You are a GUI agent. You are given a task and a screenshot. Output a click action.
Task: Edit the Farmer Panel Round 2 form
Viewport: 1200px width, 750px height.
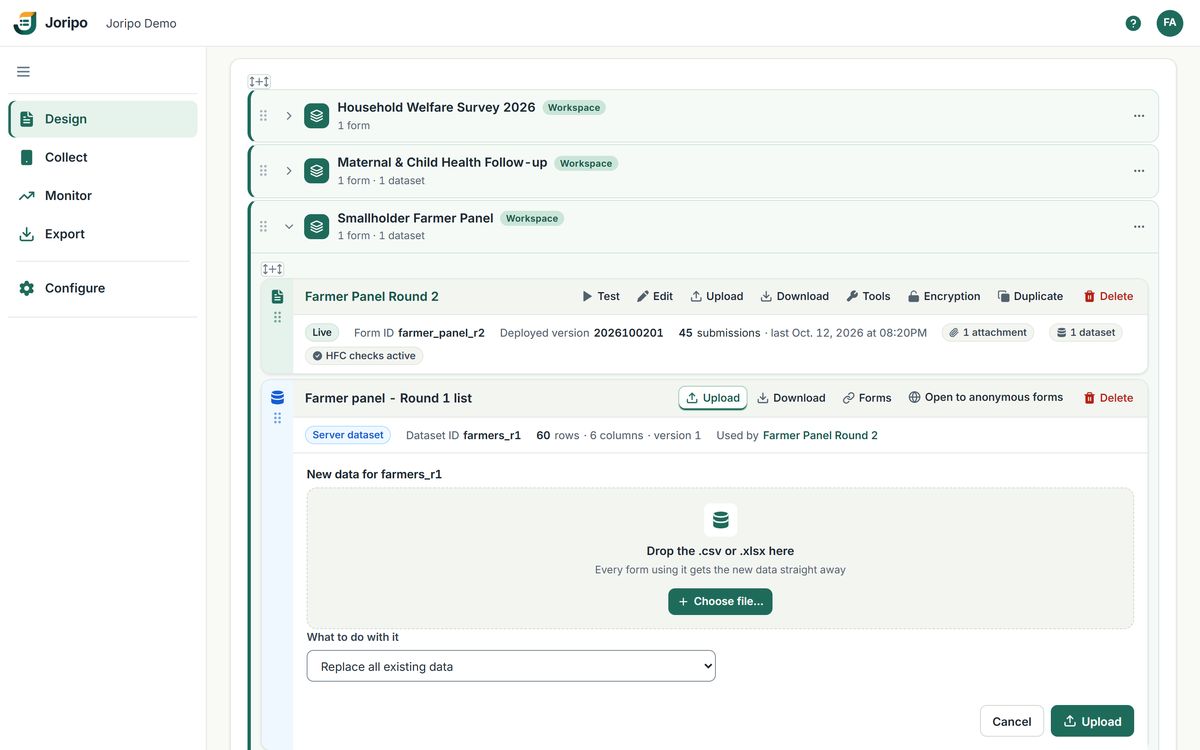click(x=655, y=296)
